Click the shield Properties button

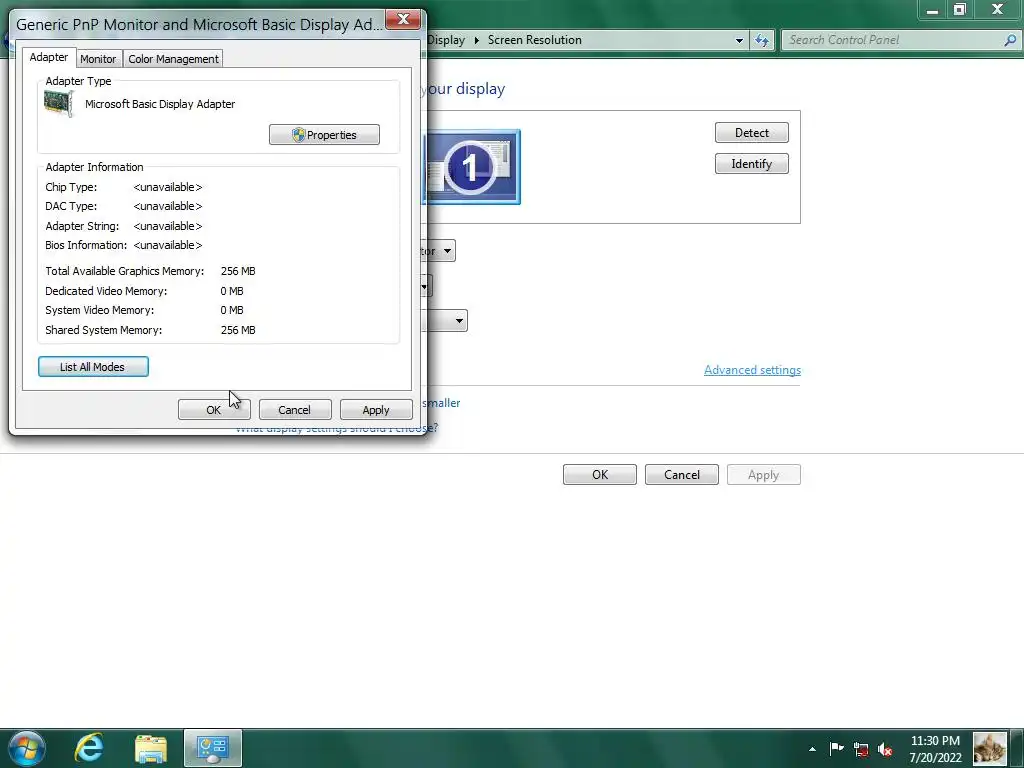(x=324, y=135)
